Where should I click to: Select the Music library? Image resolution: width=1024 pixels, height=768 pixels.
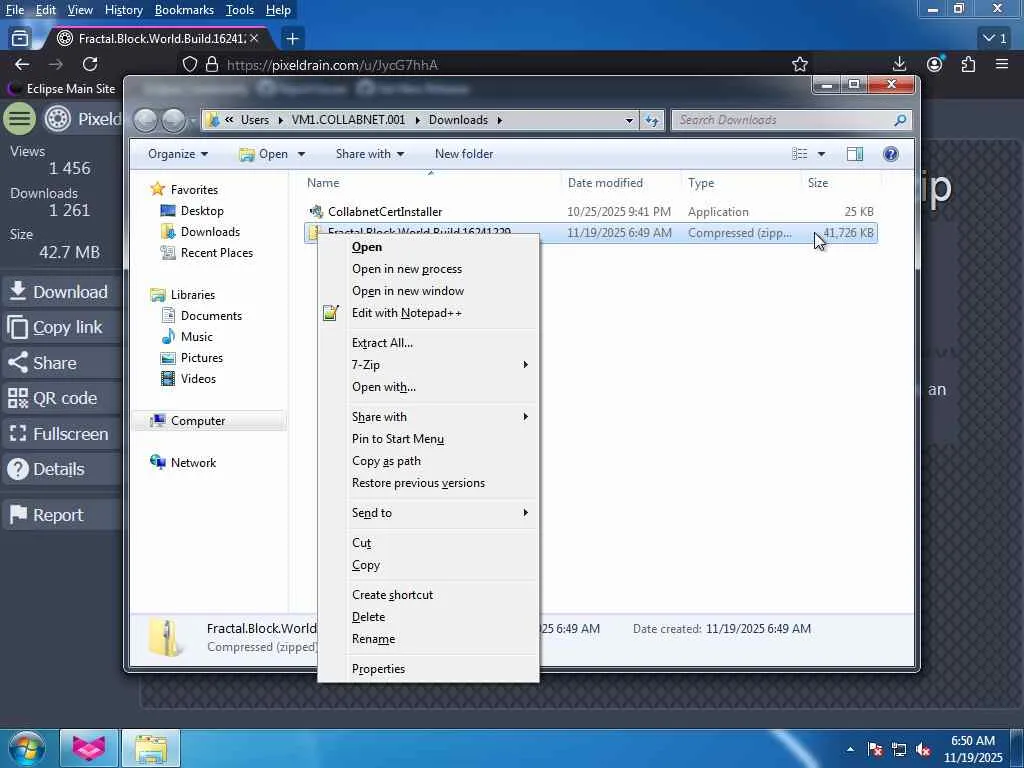point(196,337)
